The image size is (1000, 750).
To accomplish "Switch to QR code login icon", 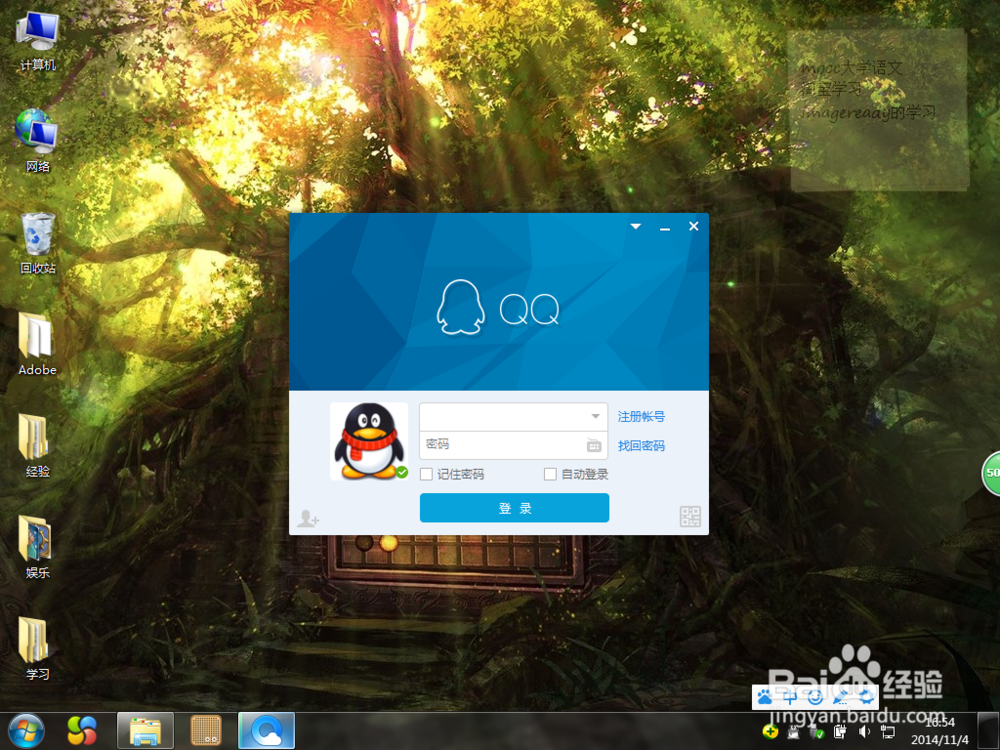I will click(690, 516).
